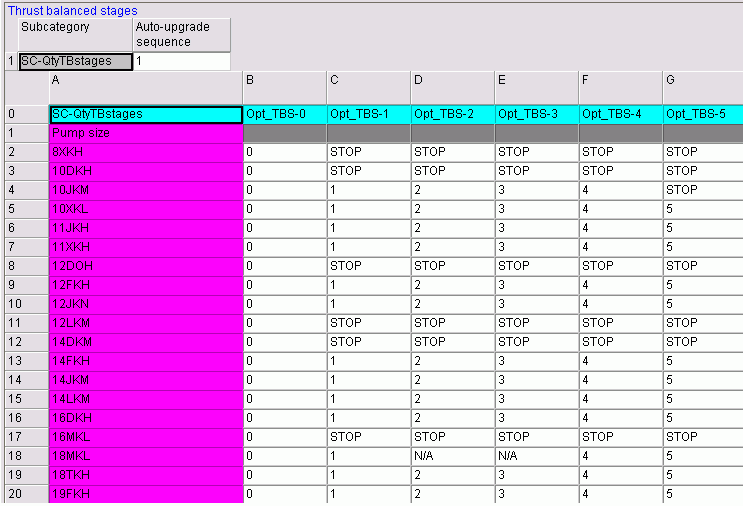
Task: Click the Opt_TBS-0 value 0 for 10XKL
Action: 285,209
